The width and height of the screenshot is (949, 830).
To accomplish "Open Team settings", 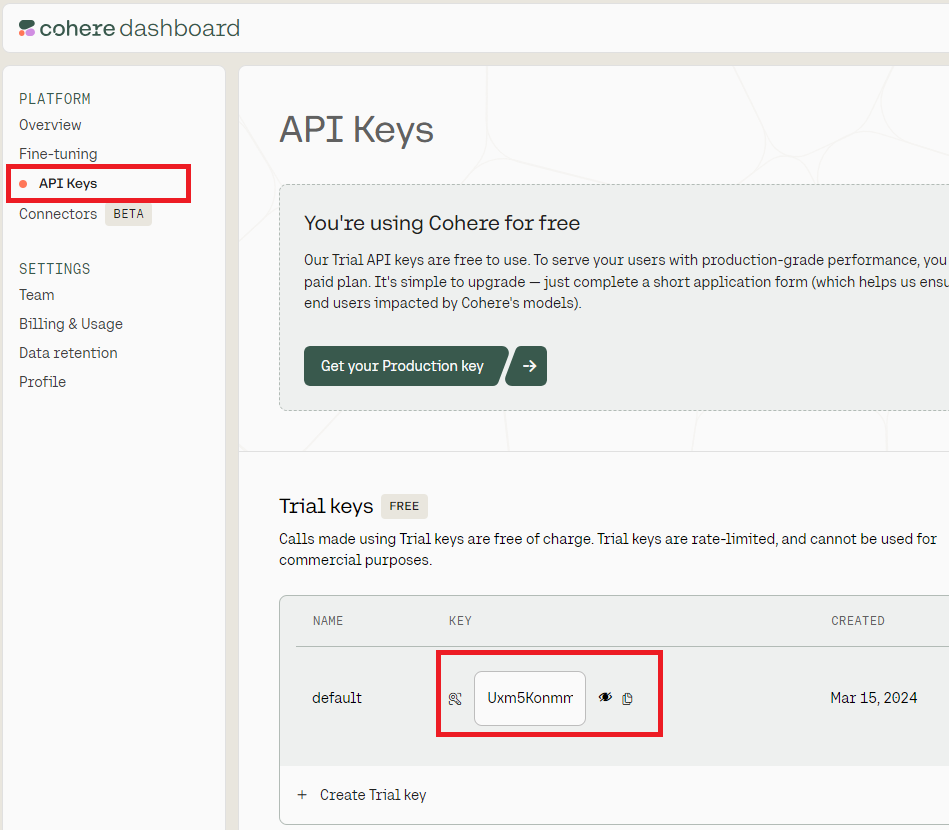I will [x=36, y=295].
